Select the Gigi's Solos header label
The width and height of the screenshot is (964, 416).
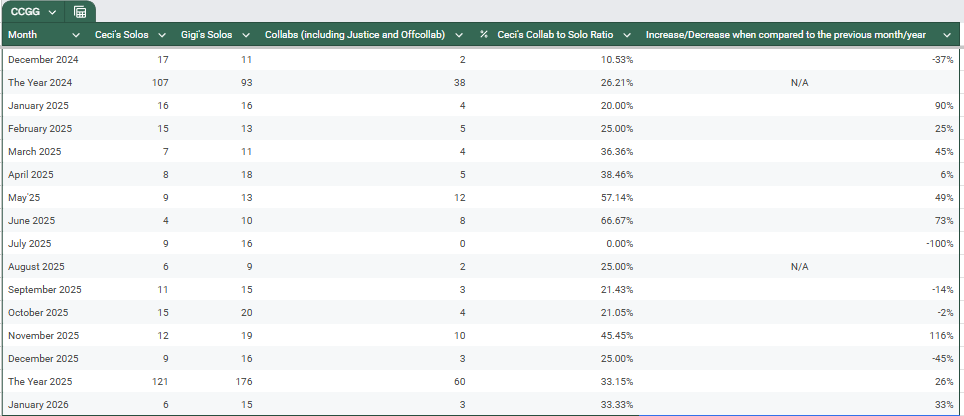(x=207, y=35)
